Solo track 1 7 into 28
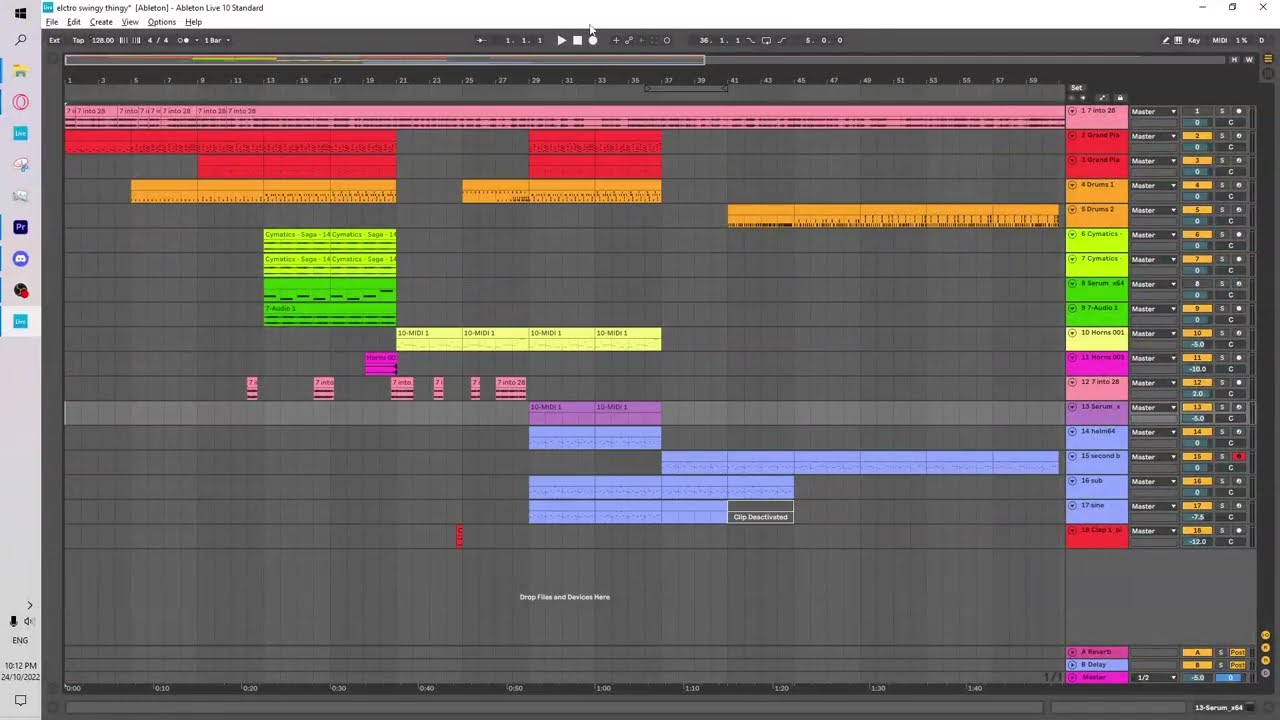Viewport: 1280px width, 720px height. click(1221, 111)
